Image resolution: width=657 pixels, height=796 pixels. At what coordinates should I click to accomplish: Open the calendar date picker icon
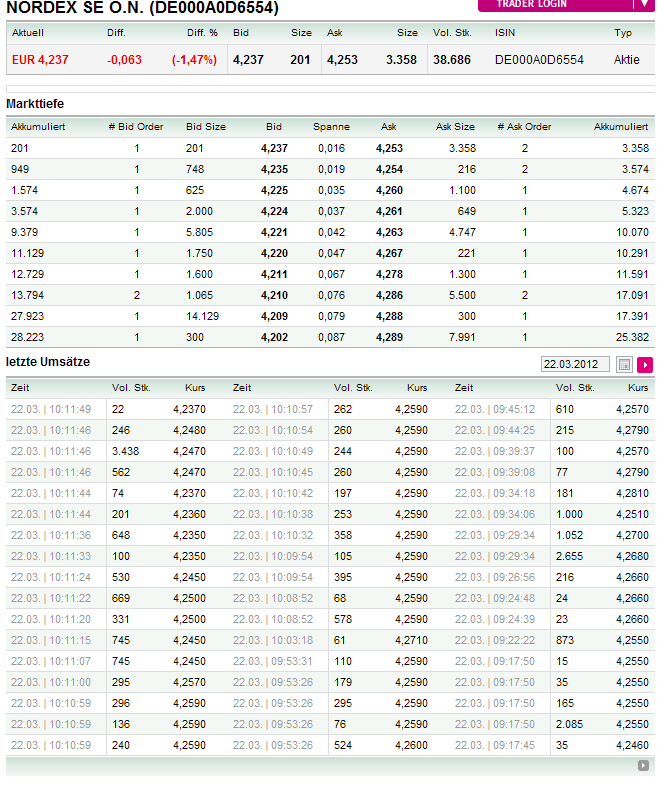(625, 365)
